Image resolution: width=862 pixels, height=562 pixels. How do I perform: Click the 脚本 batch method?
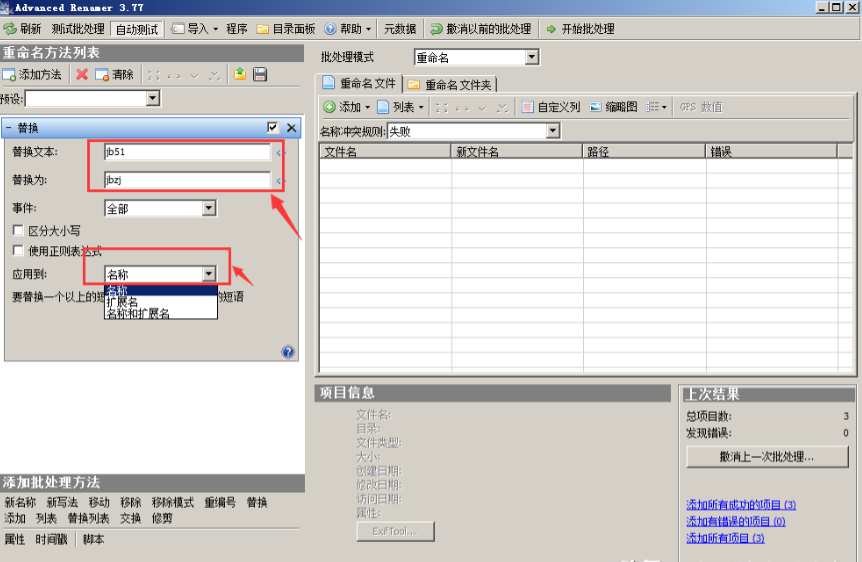[93, 539]
